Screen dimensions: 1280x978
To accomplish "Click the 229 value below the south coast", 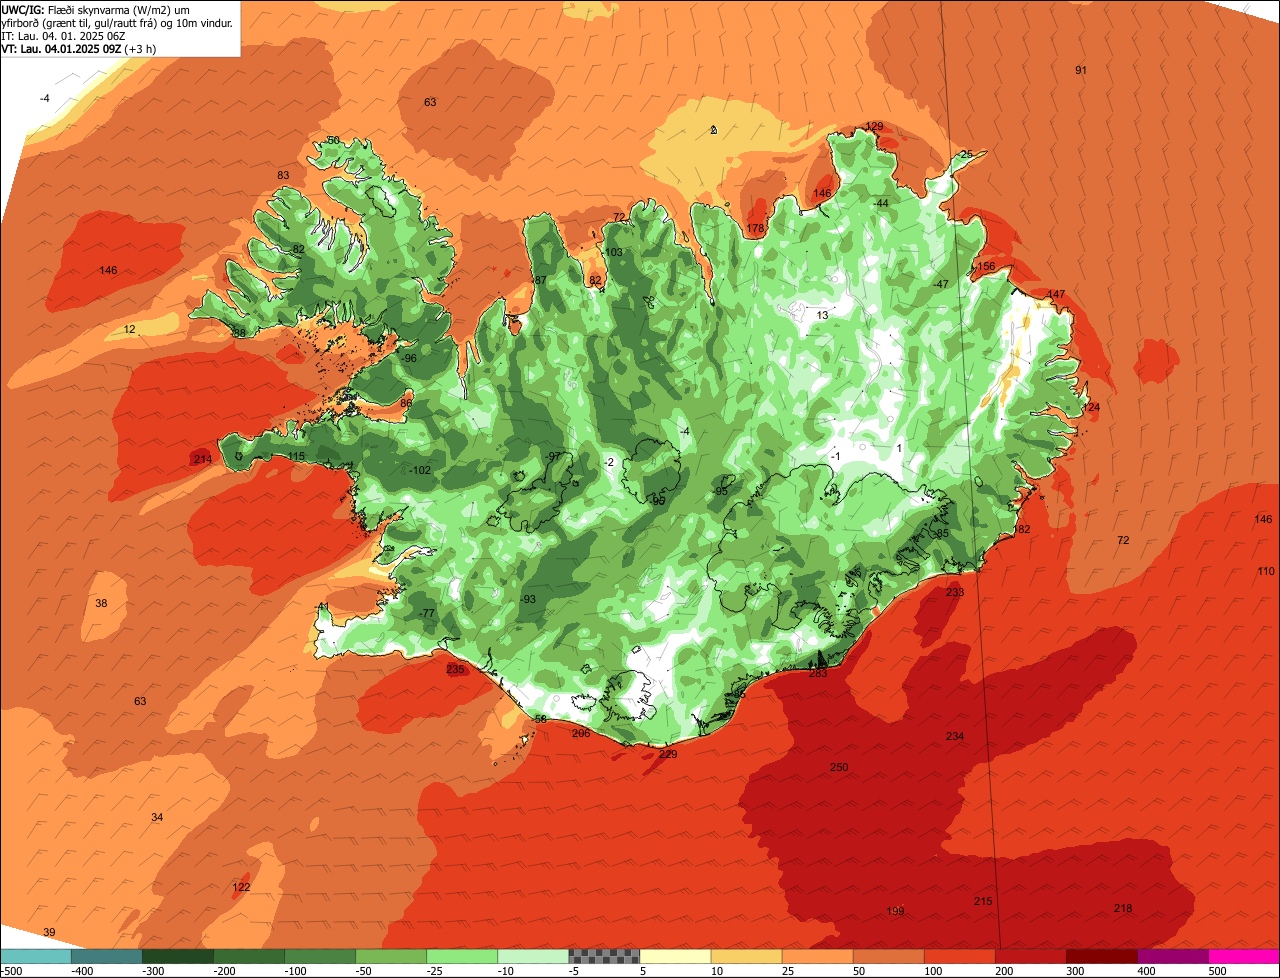I will click(x=668, y=754).
